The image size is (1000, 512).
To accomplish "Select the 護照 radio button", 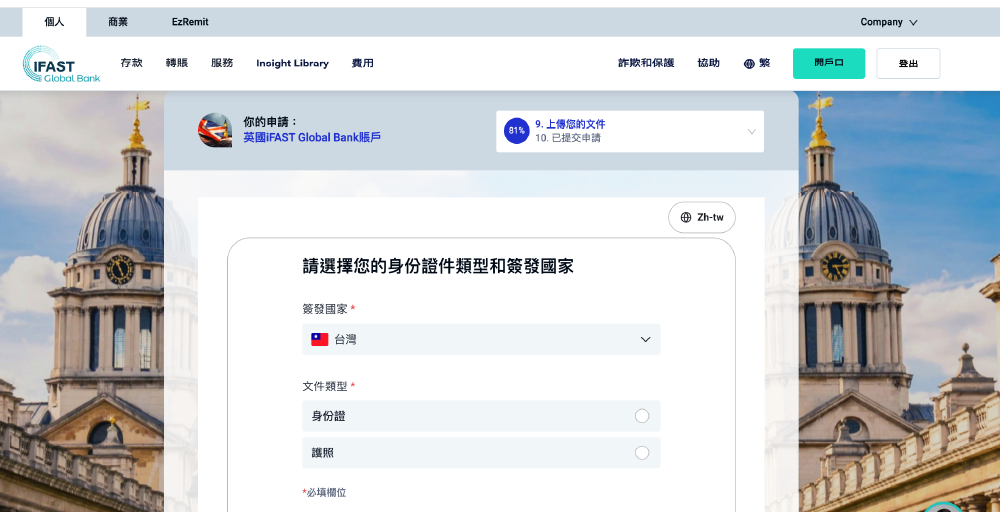I will (642, 453).
